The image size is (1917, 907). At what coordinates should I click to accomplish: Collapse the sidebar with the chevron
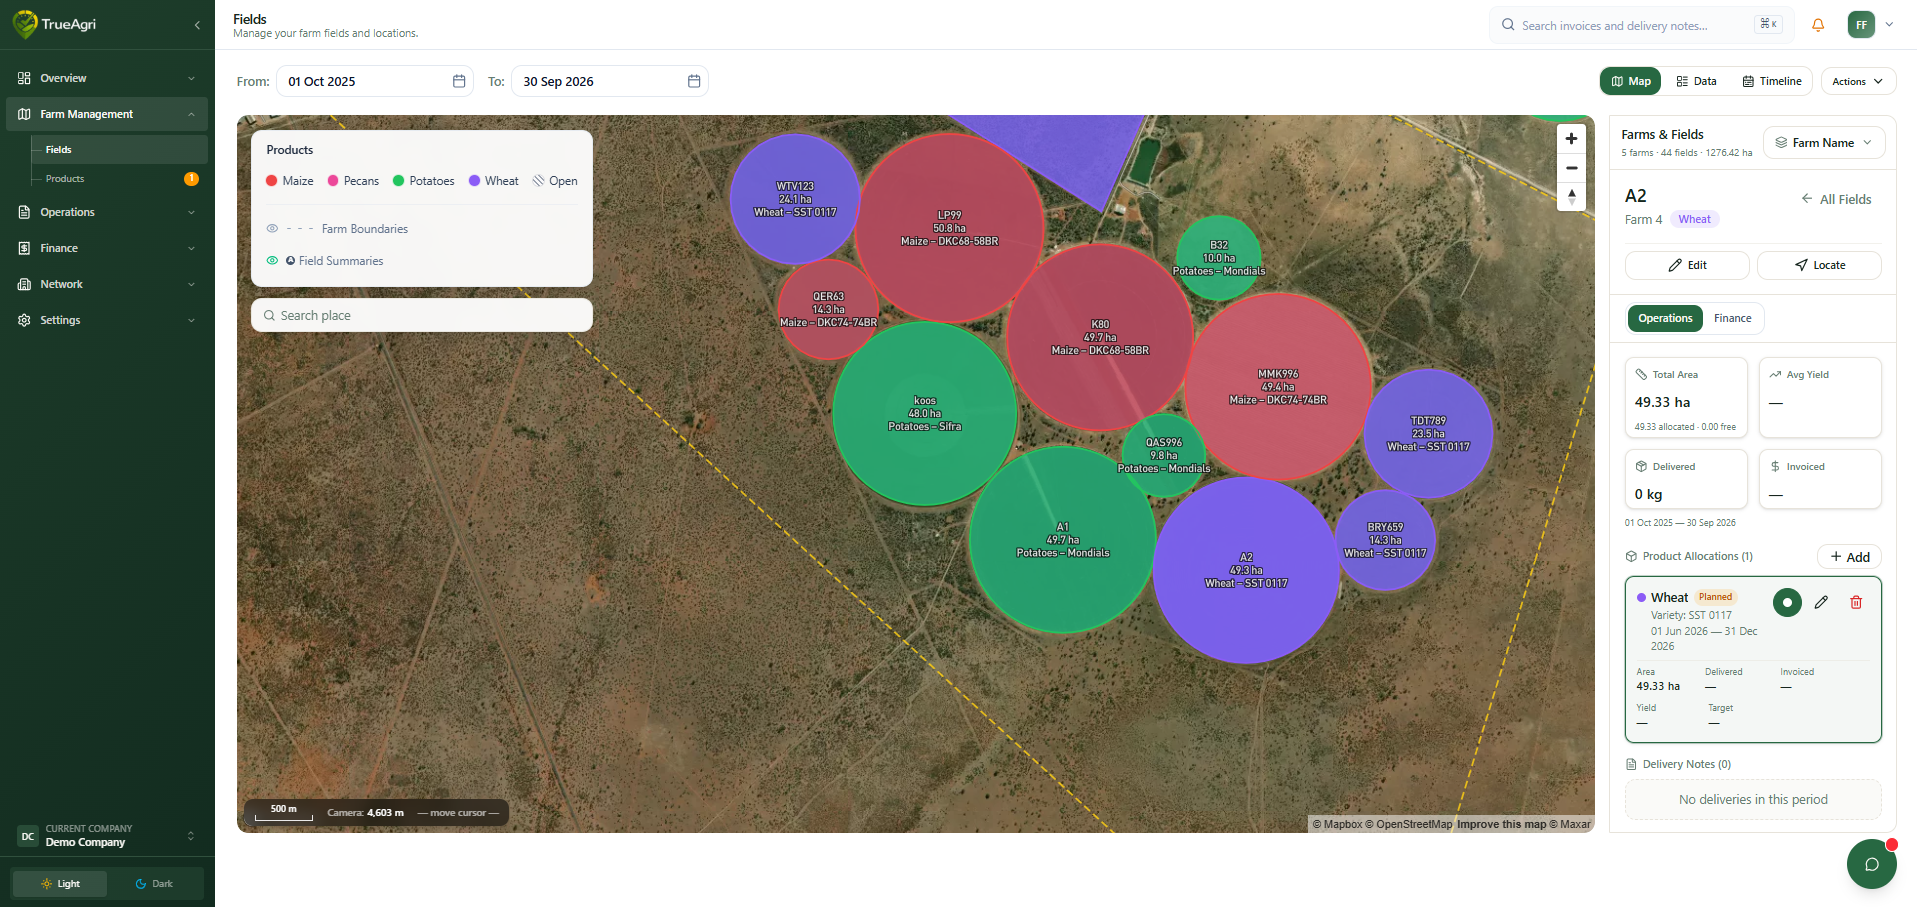click(197, 25)
